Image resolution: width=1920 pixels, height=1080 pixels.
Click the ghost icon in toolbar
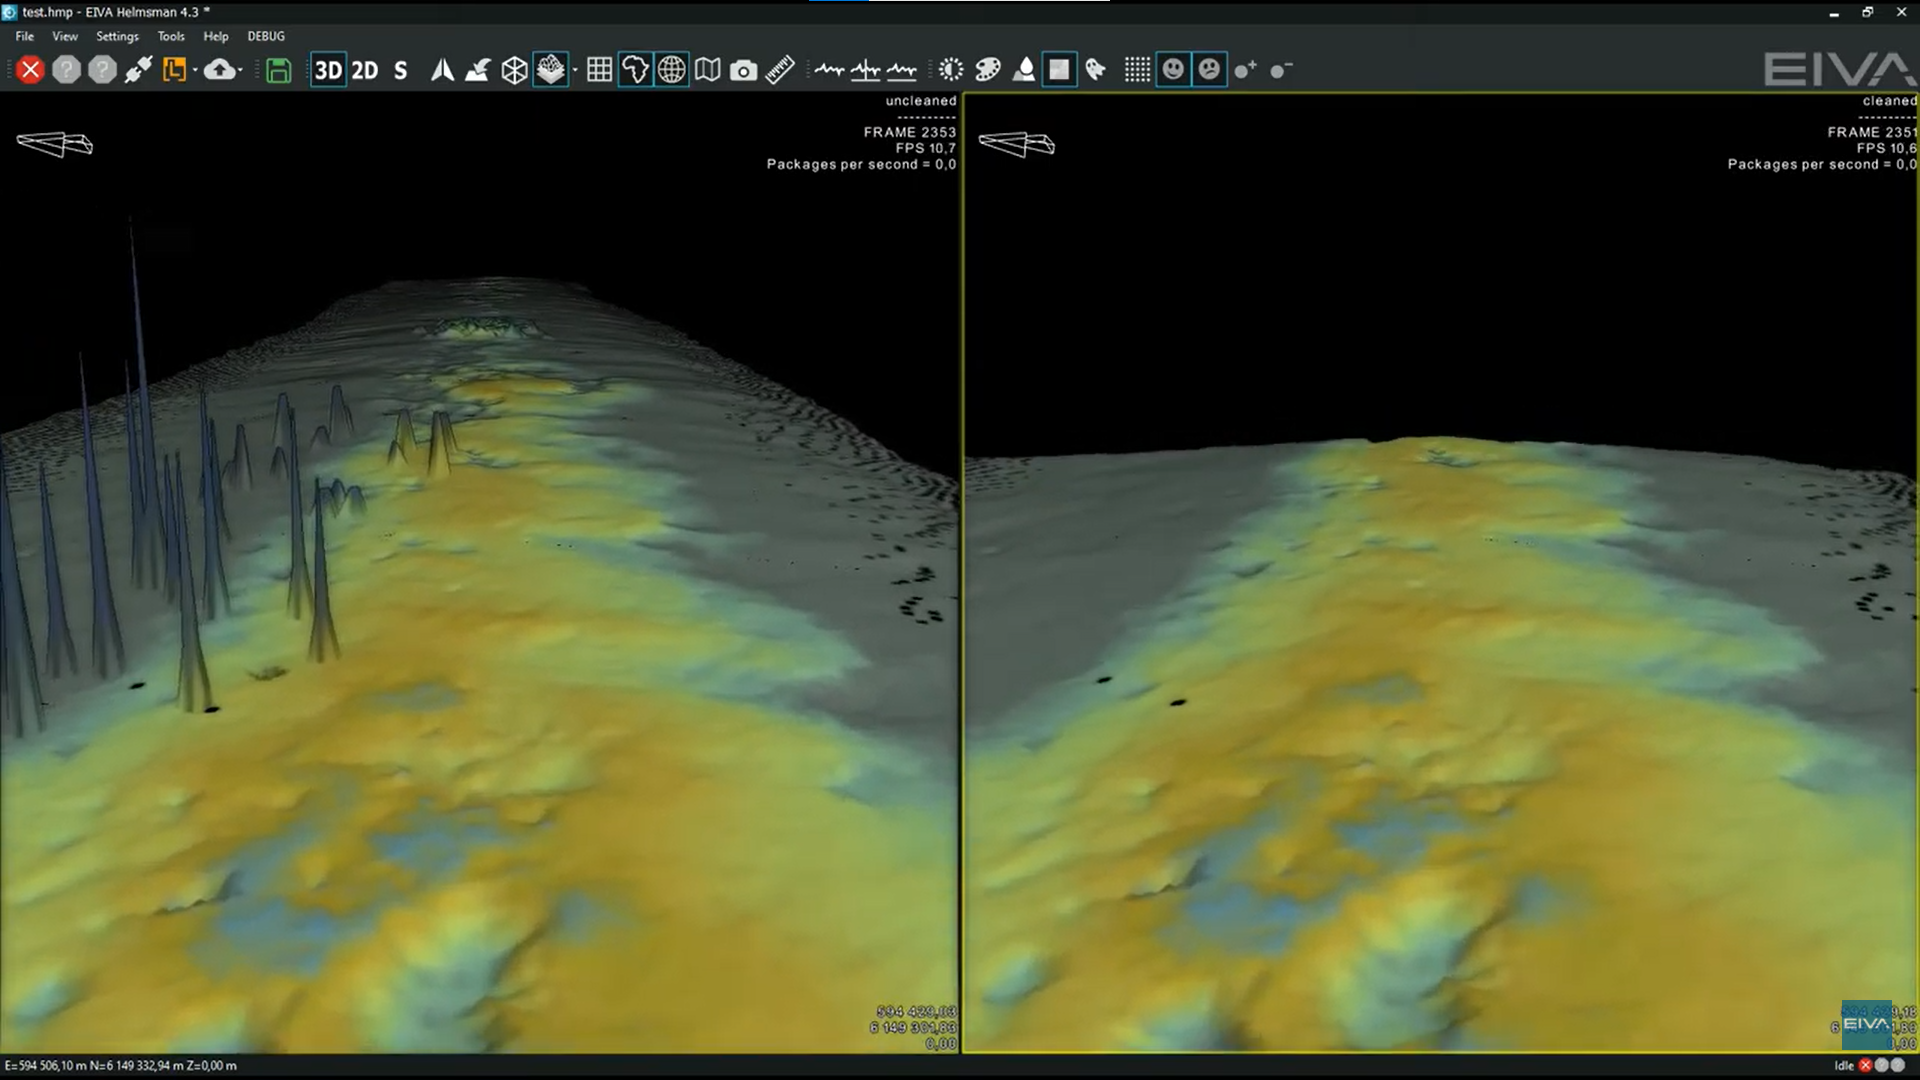(1095, 70)
